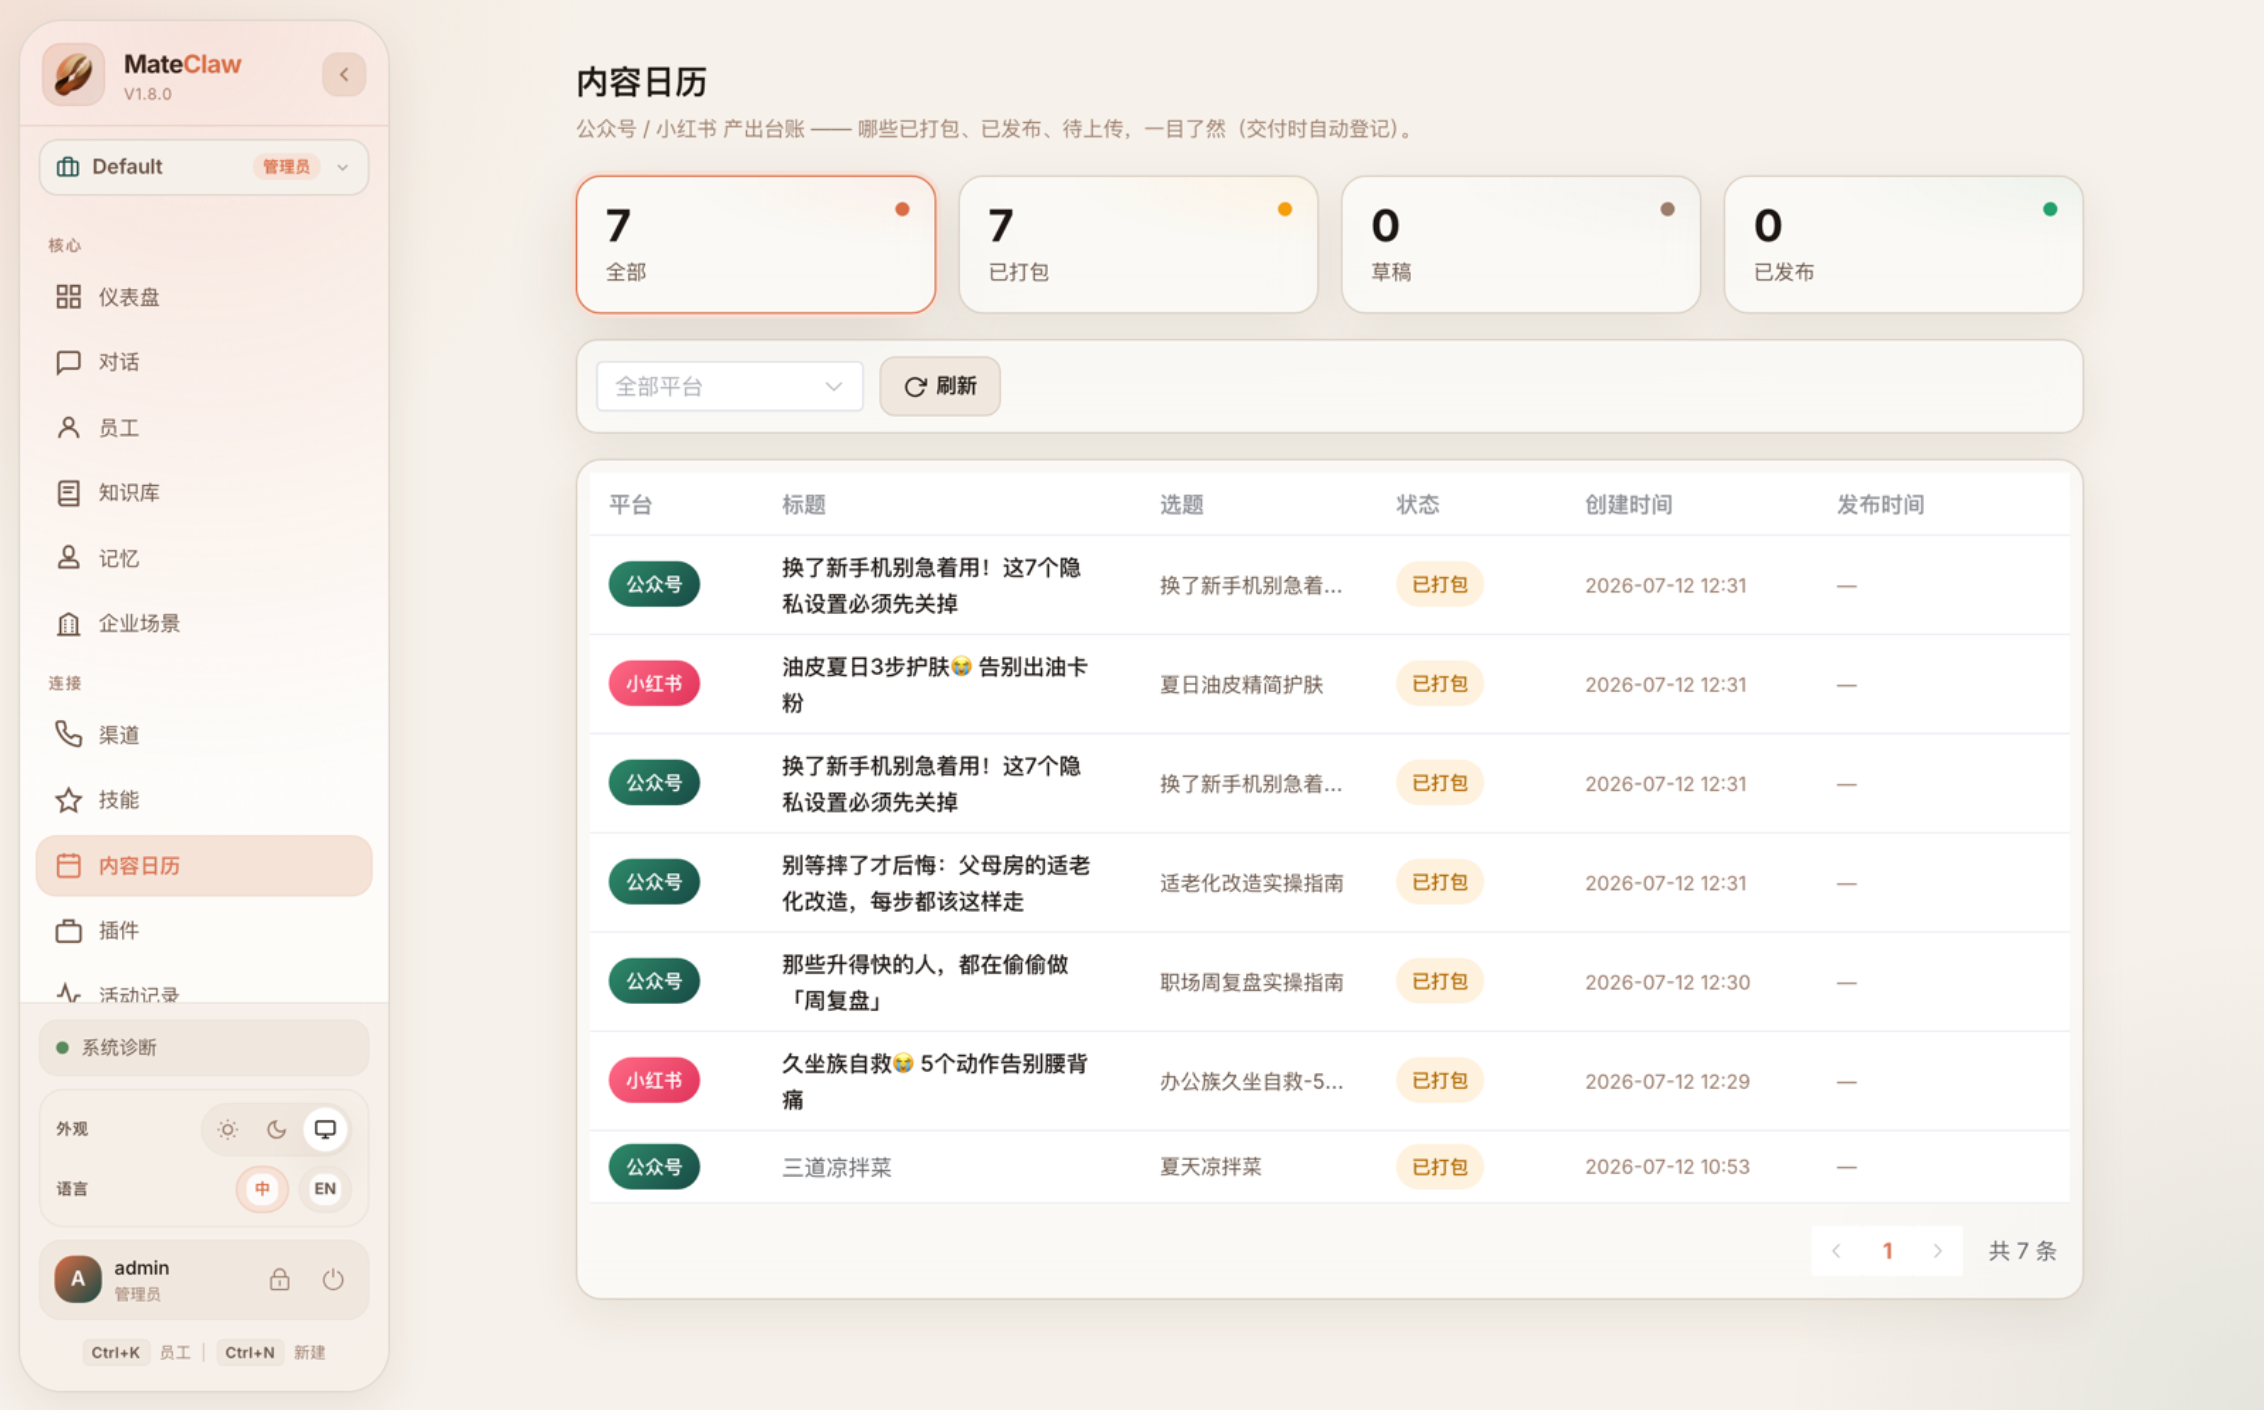The image size is (2264, 1410).
Task: Switch to dark theme moon icon
Action: 276,1129
